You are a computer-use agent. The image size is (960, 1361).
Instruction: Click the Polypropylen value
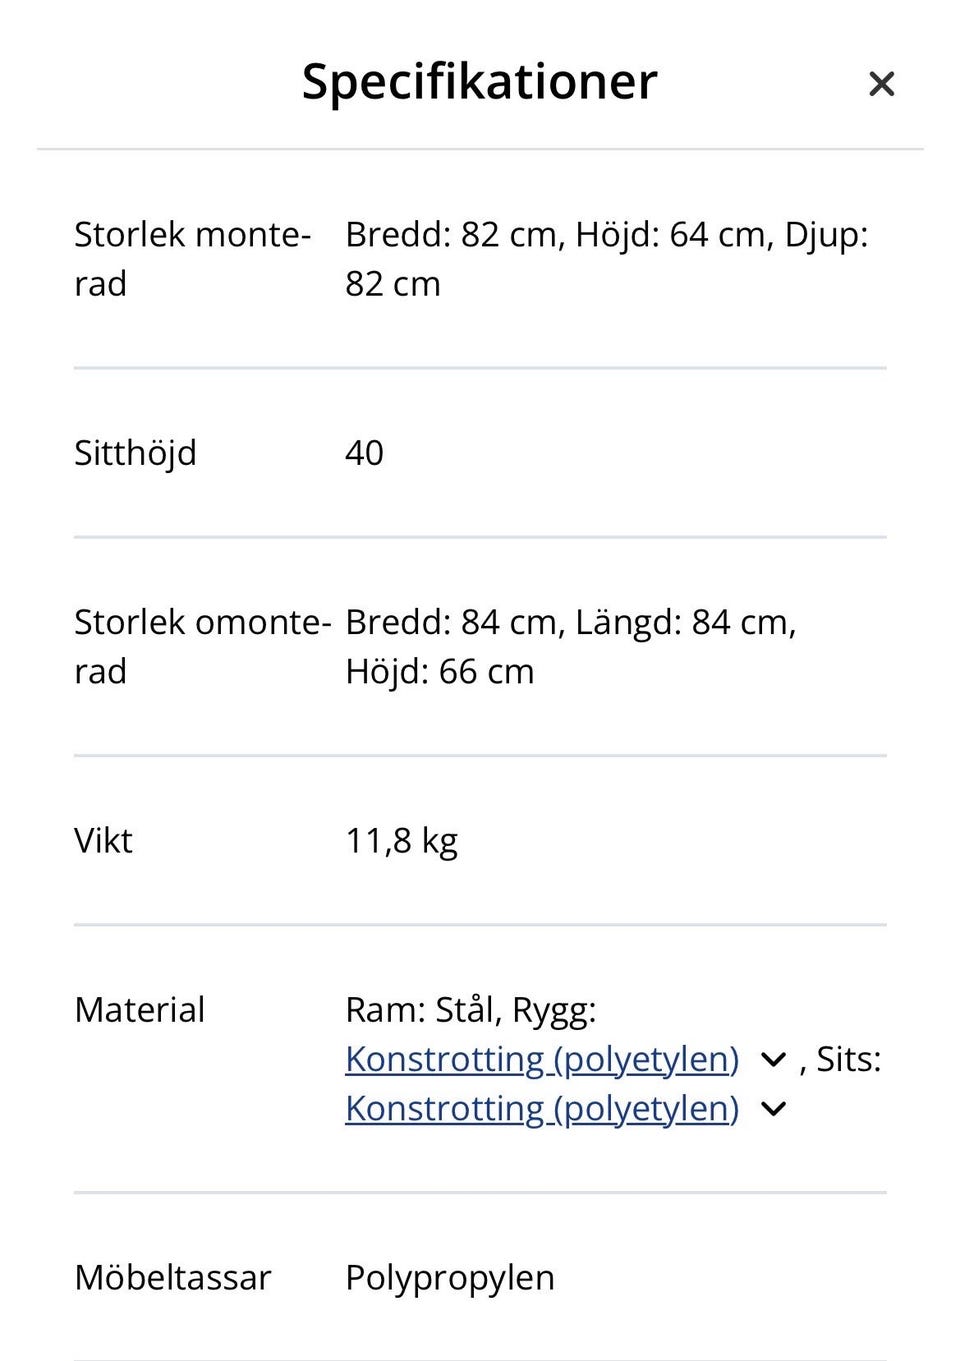(449, 1278)
